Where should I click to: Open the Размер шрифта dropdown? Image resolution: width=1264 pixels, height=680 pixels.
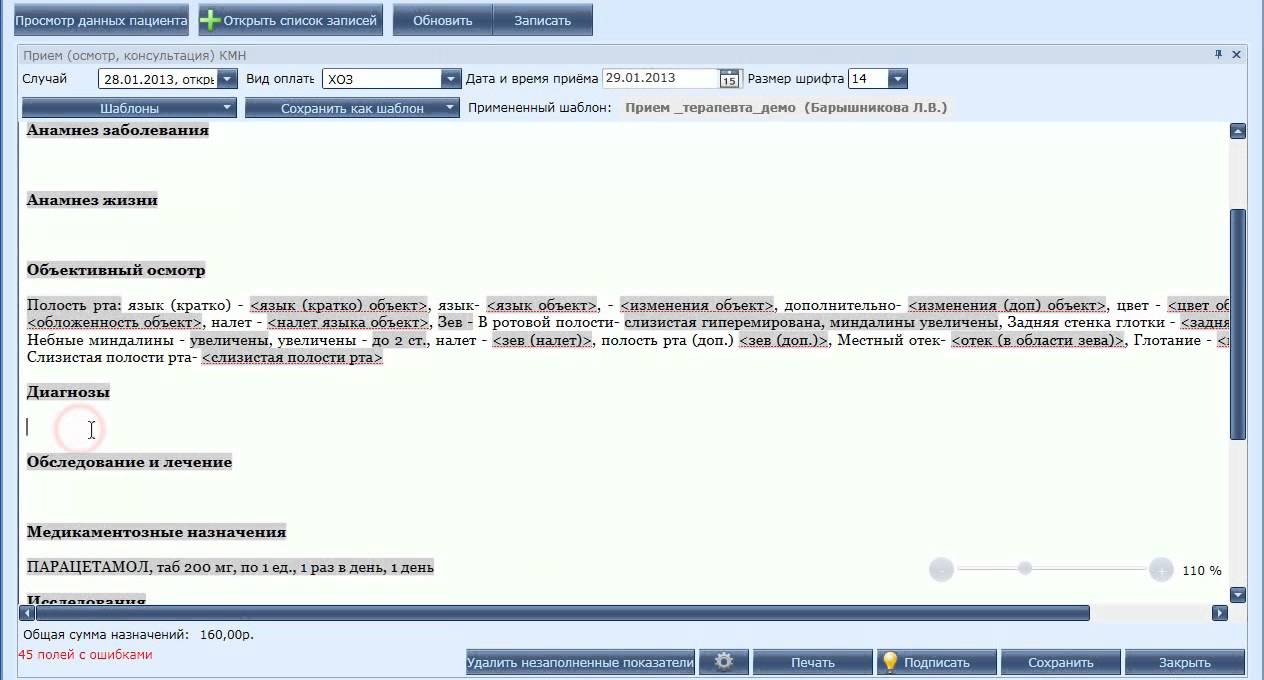point(897,79)
